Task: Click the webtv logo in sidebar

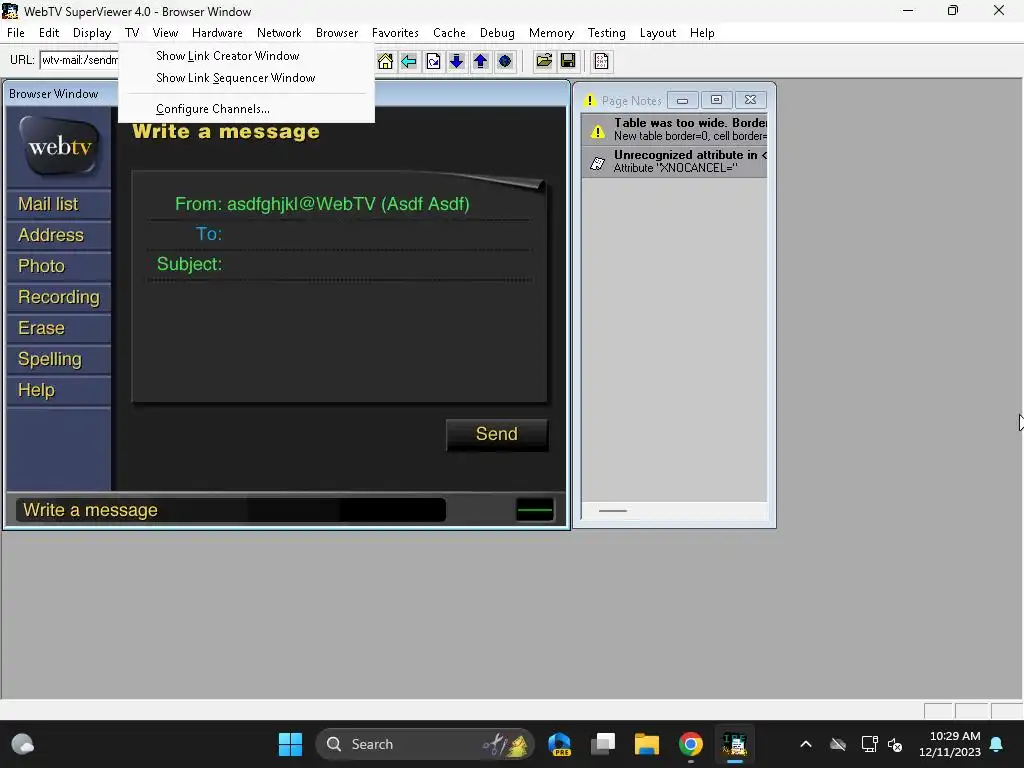Action: pyautogui.click(x=59, y=146)
